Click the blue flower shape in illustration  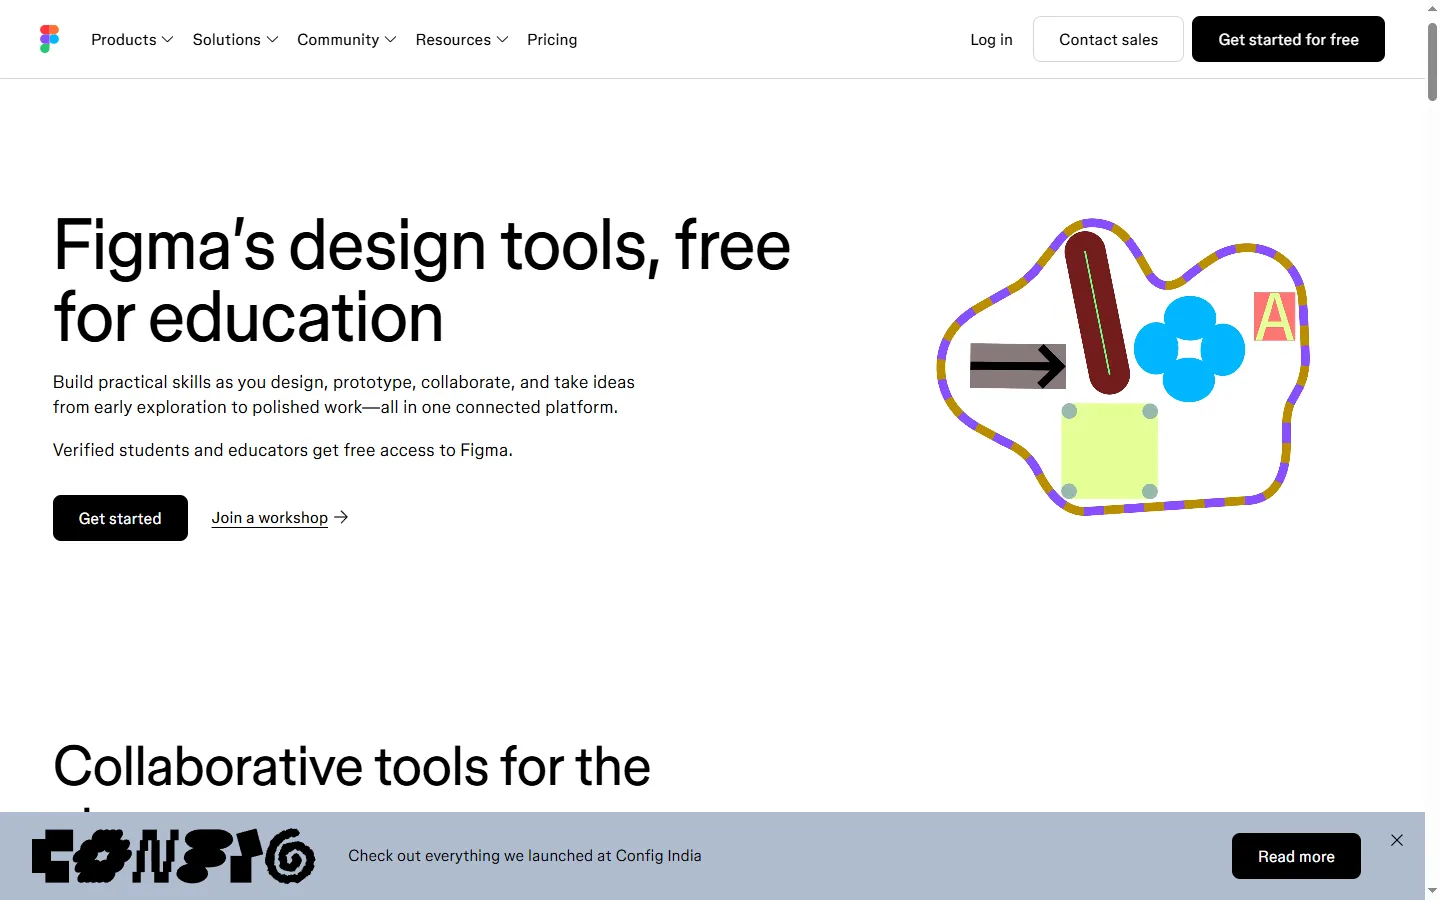click(x=1189, y=349)
